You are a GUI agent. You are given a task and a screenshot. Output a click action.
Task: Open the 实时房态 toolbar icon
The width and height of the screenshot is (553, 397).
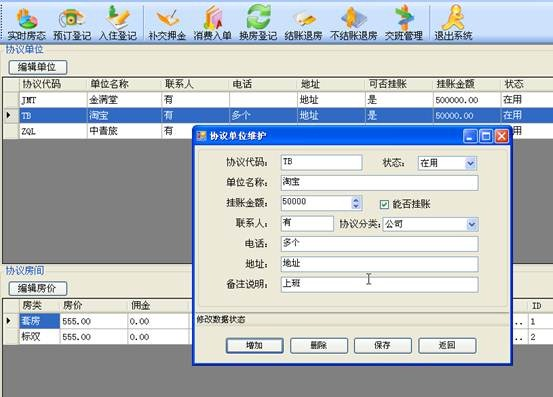click(27, 24)
